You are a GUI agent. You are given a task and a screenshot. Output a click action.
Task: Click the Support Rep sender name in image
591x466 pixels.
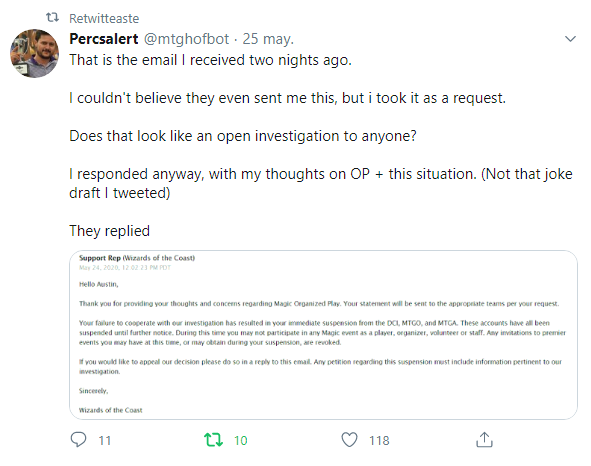click(100, 258)
